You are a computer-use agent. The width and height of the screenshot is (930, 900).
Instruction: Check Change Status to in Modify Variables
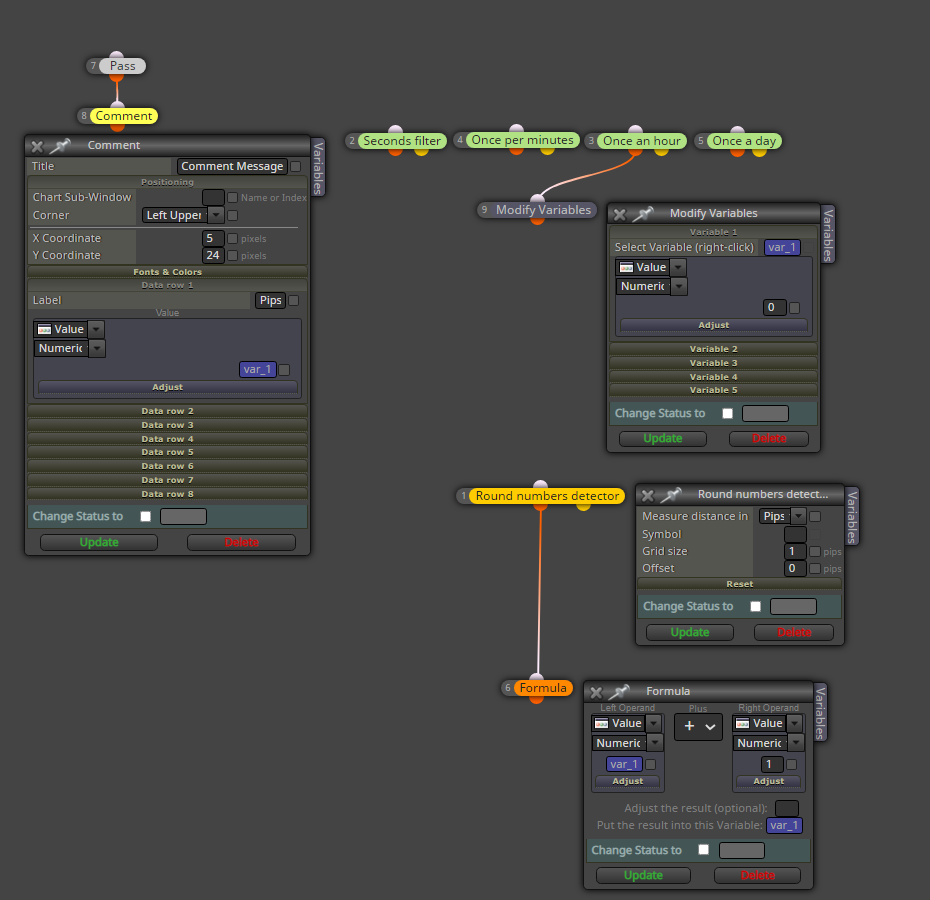[x=728, y=414]
